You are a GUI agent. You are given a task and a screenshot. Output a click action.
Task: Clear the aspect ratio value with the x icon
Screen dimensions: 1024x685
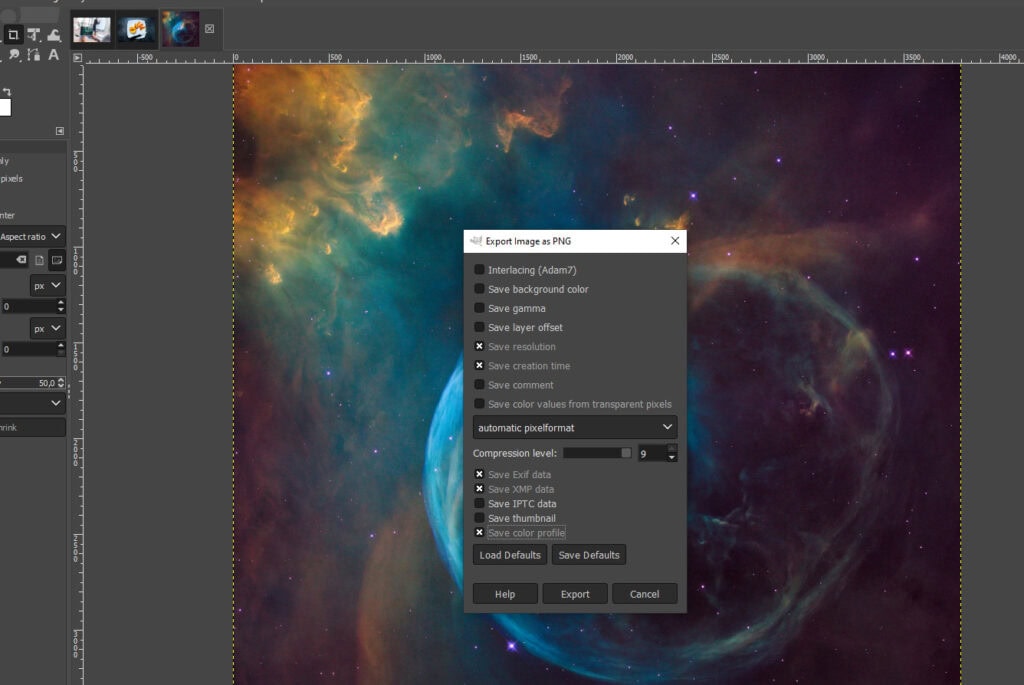(20, 258)
